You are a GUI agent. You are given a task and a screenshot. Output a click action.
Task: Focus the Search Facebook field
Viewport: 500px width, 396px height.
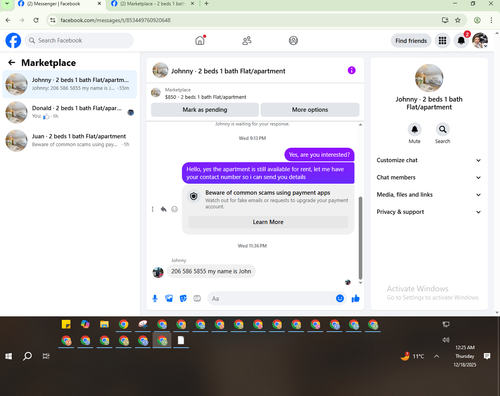tap(79, 41)
